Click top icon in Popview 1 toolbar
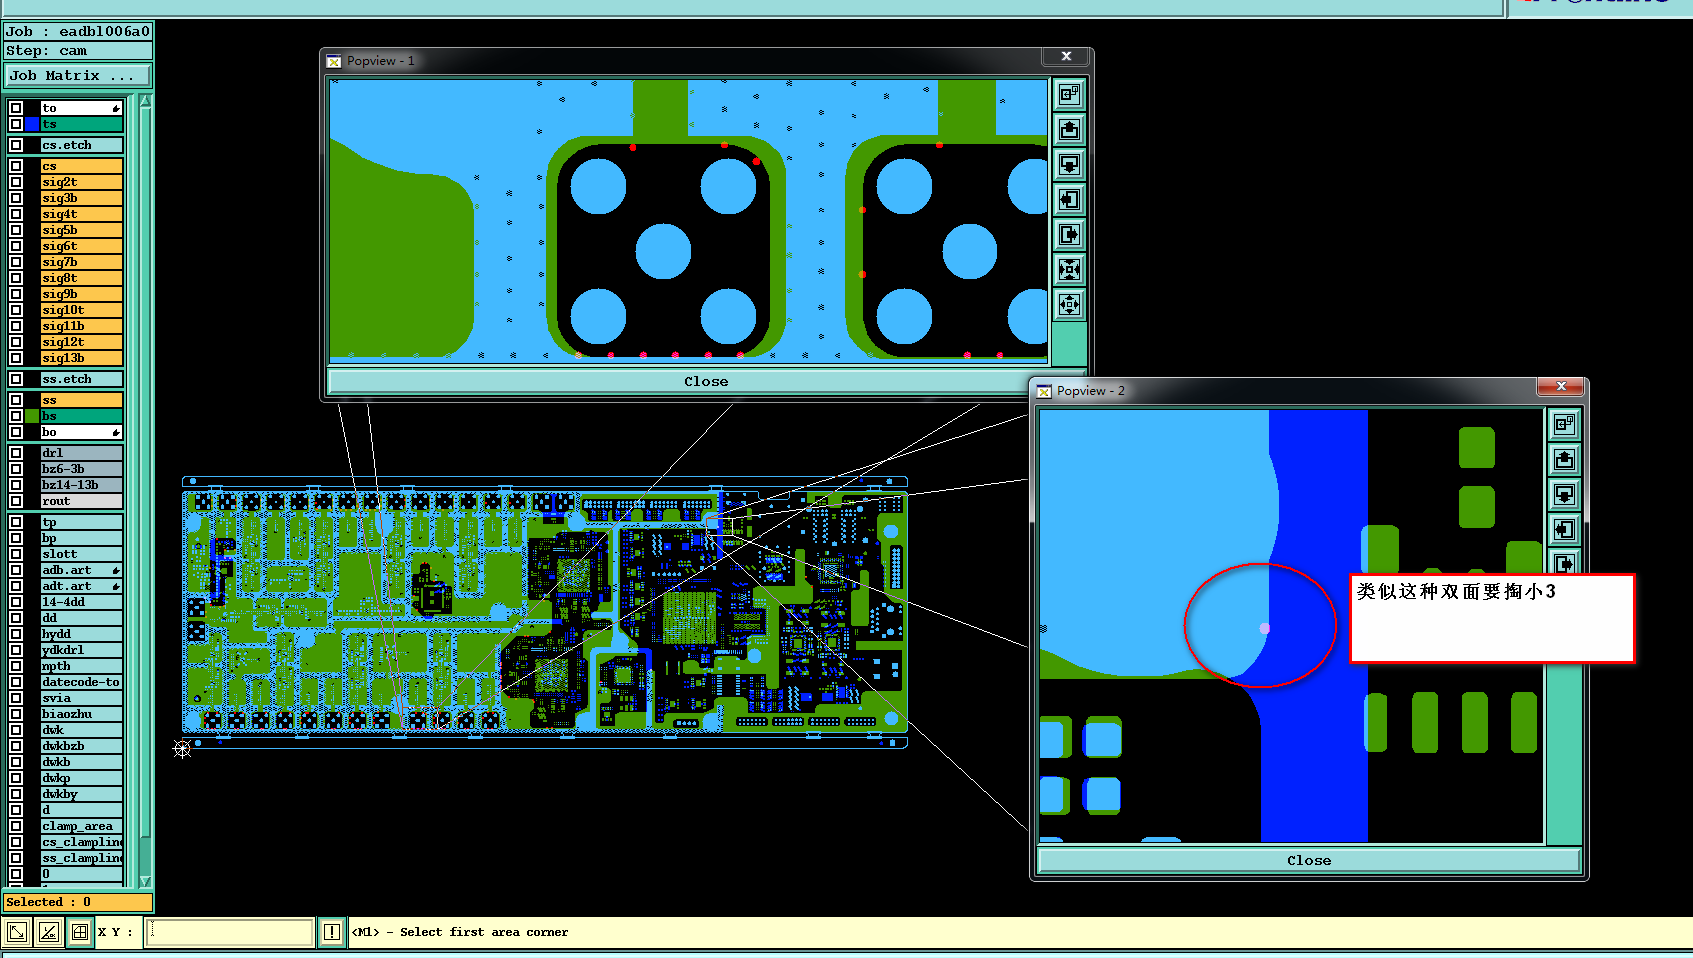 [x=1069, y=94]
